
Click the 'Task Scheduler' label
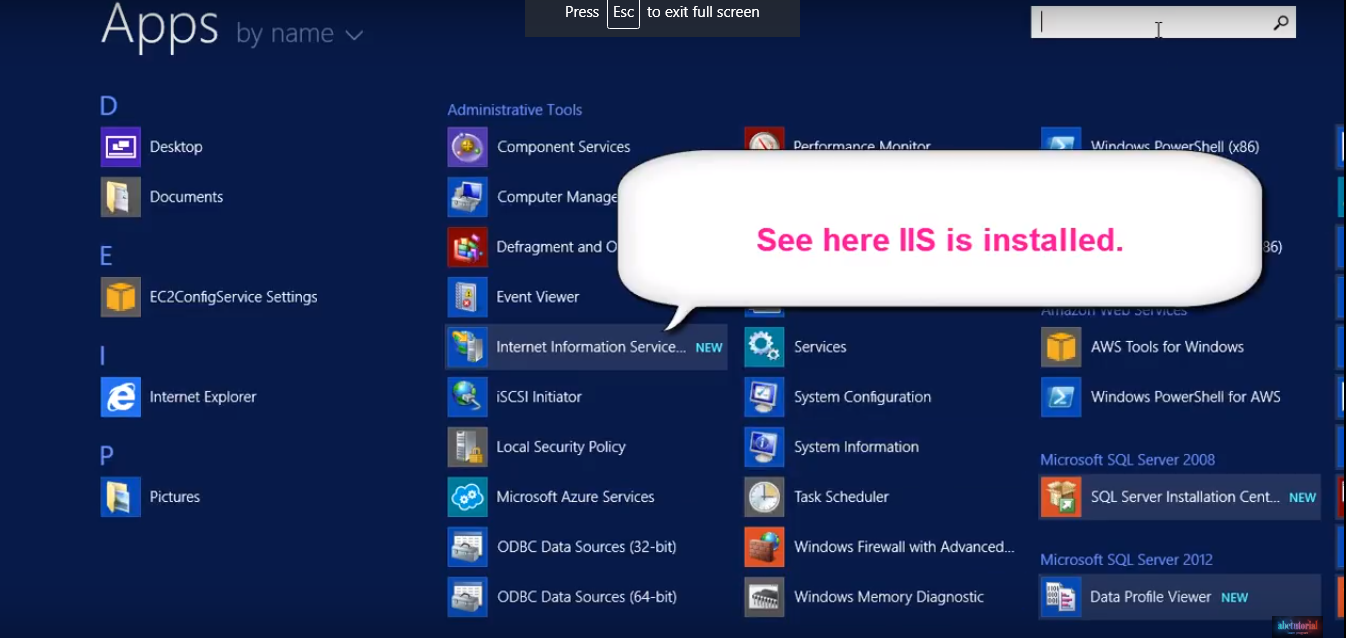tap(841, 497)
